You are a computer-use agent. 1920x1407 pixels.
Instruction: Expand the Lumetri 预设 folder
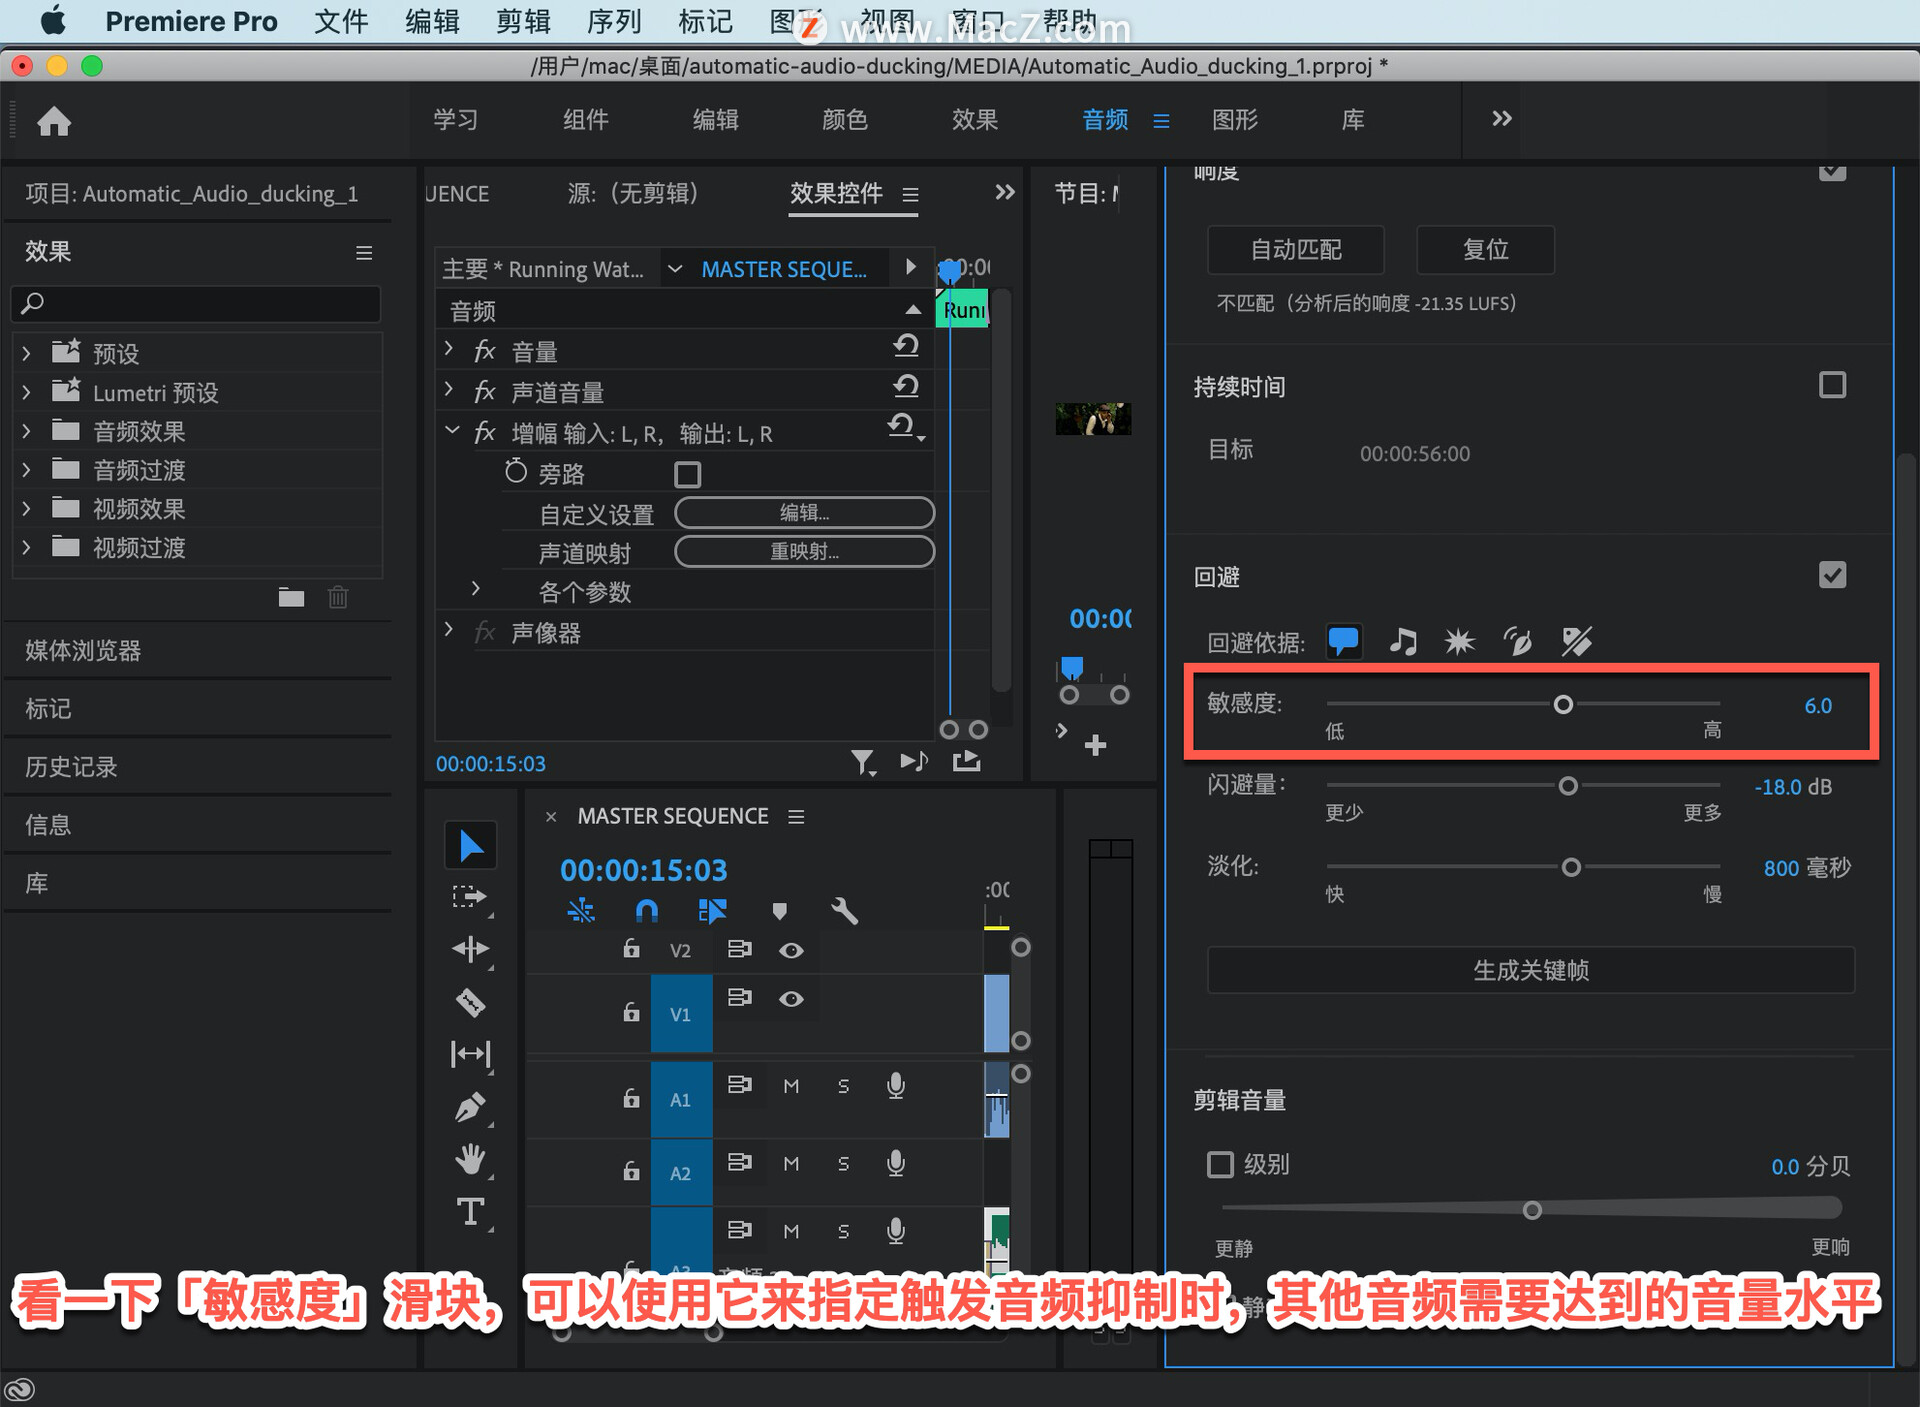pyautogui.click(x=27, y=392)
